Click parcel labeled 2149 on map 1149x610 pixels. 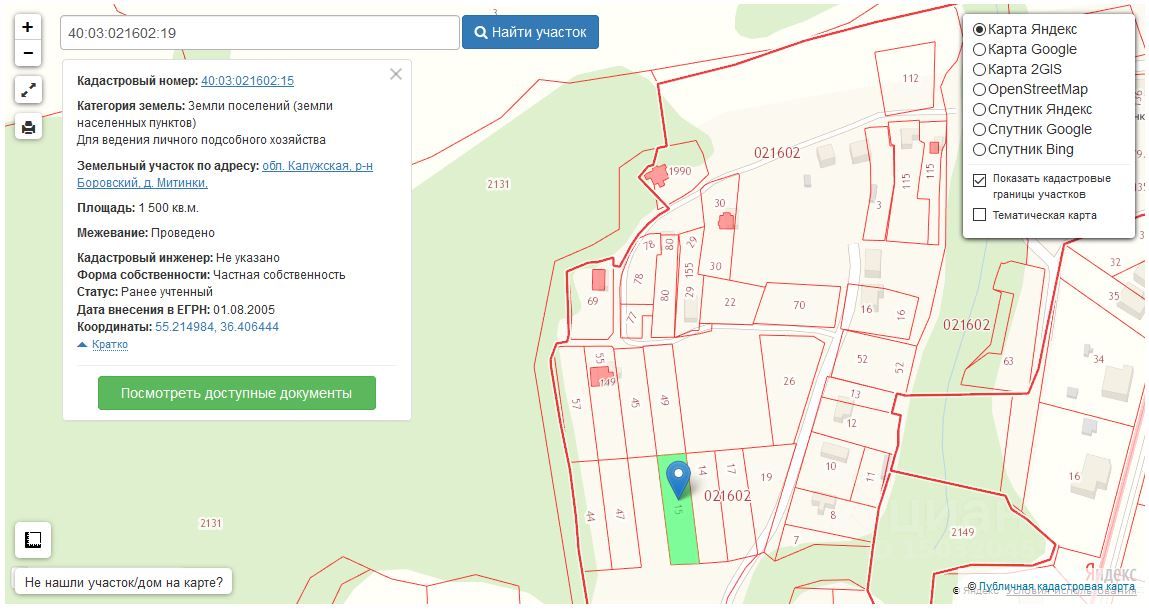963,532
